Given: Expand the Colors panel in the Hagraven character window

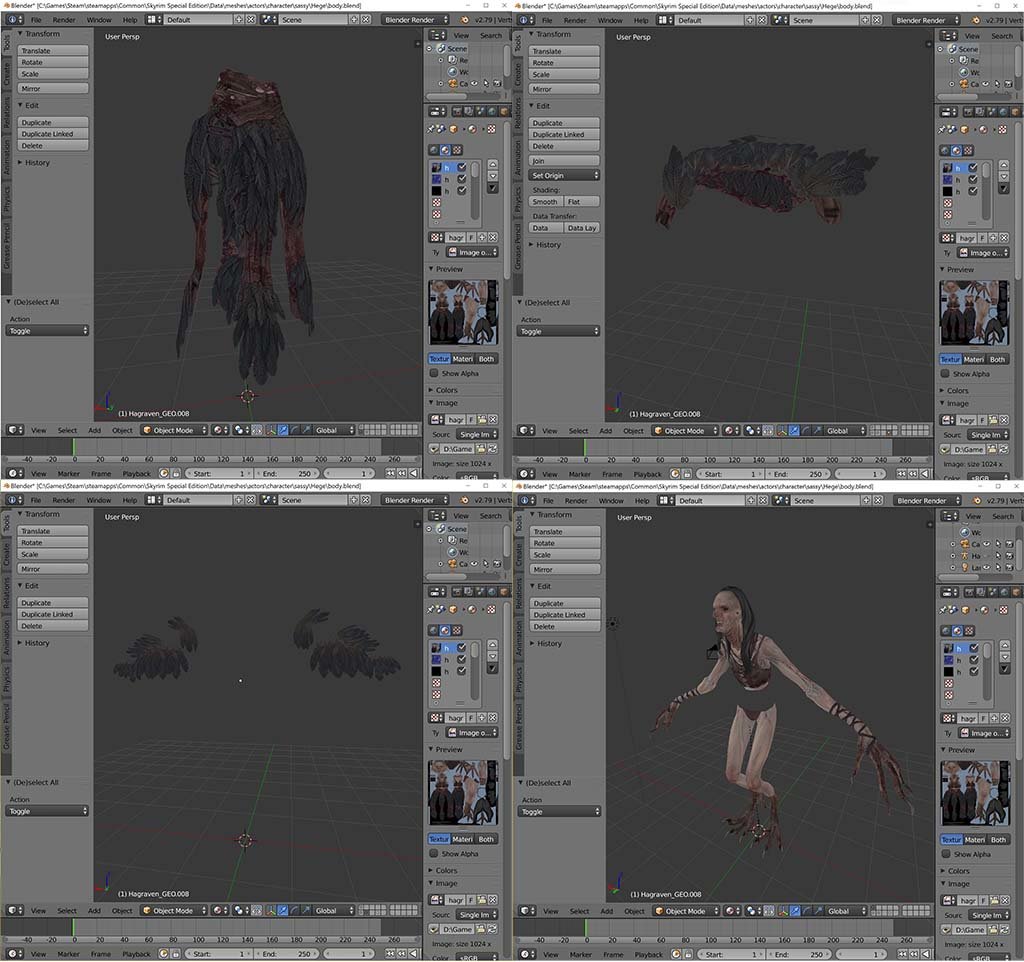Looking at the screenshot, I should pos(954,871).
